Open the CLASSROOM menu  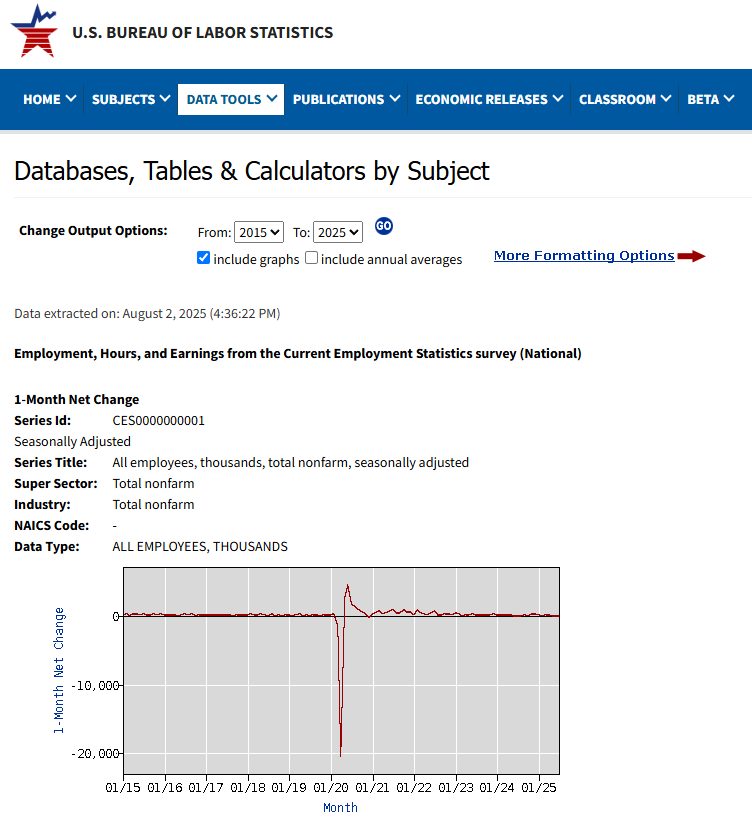point(624,99)
